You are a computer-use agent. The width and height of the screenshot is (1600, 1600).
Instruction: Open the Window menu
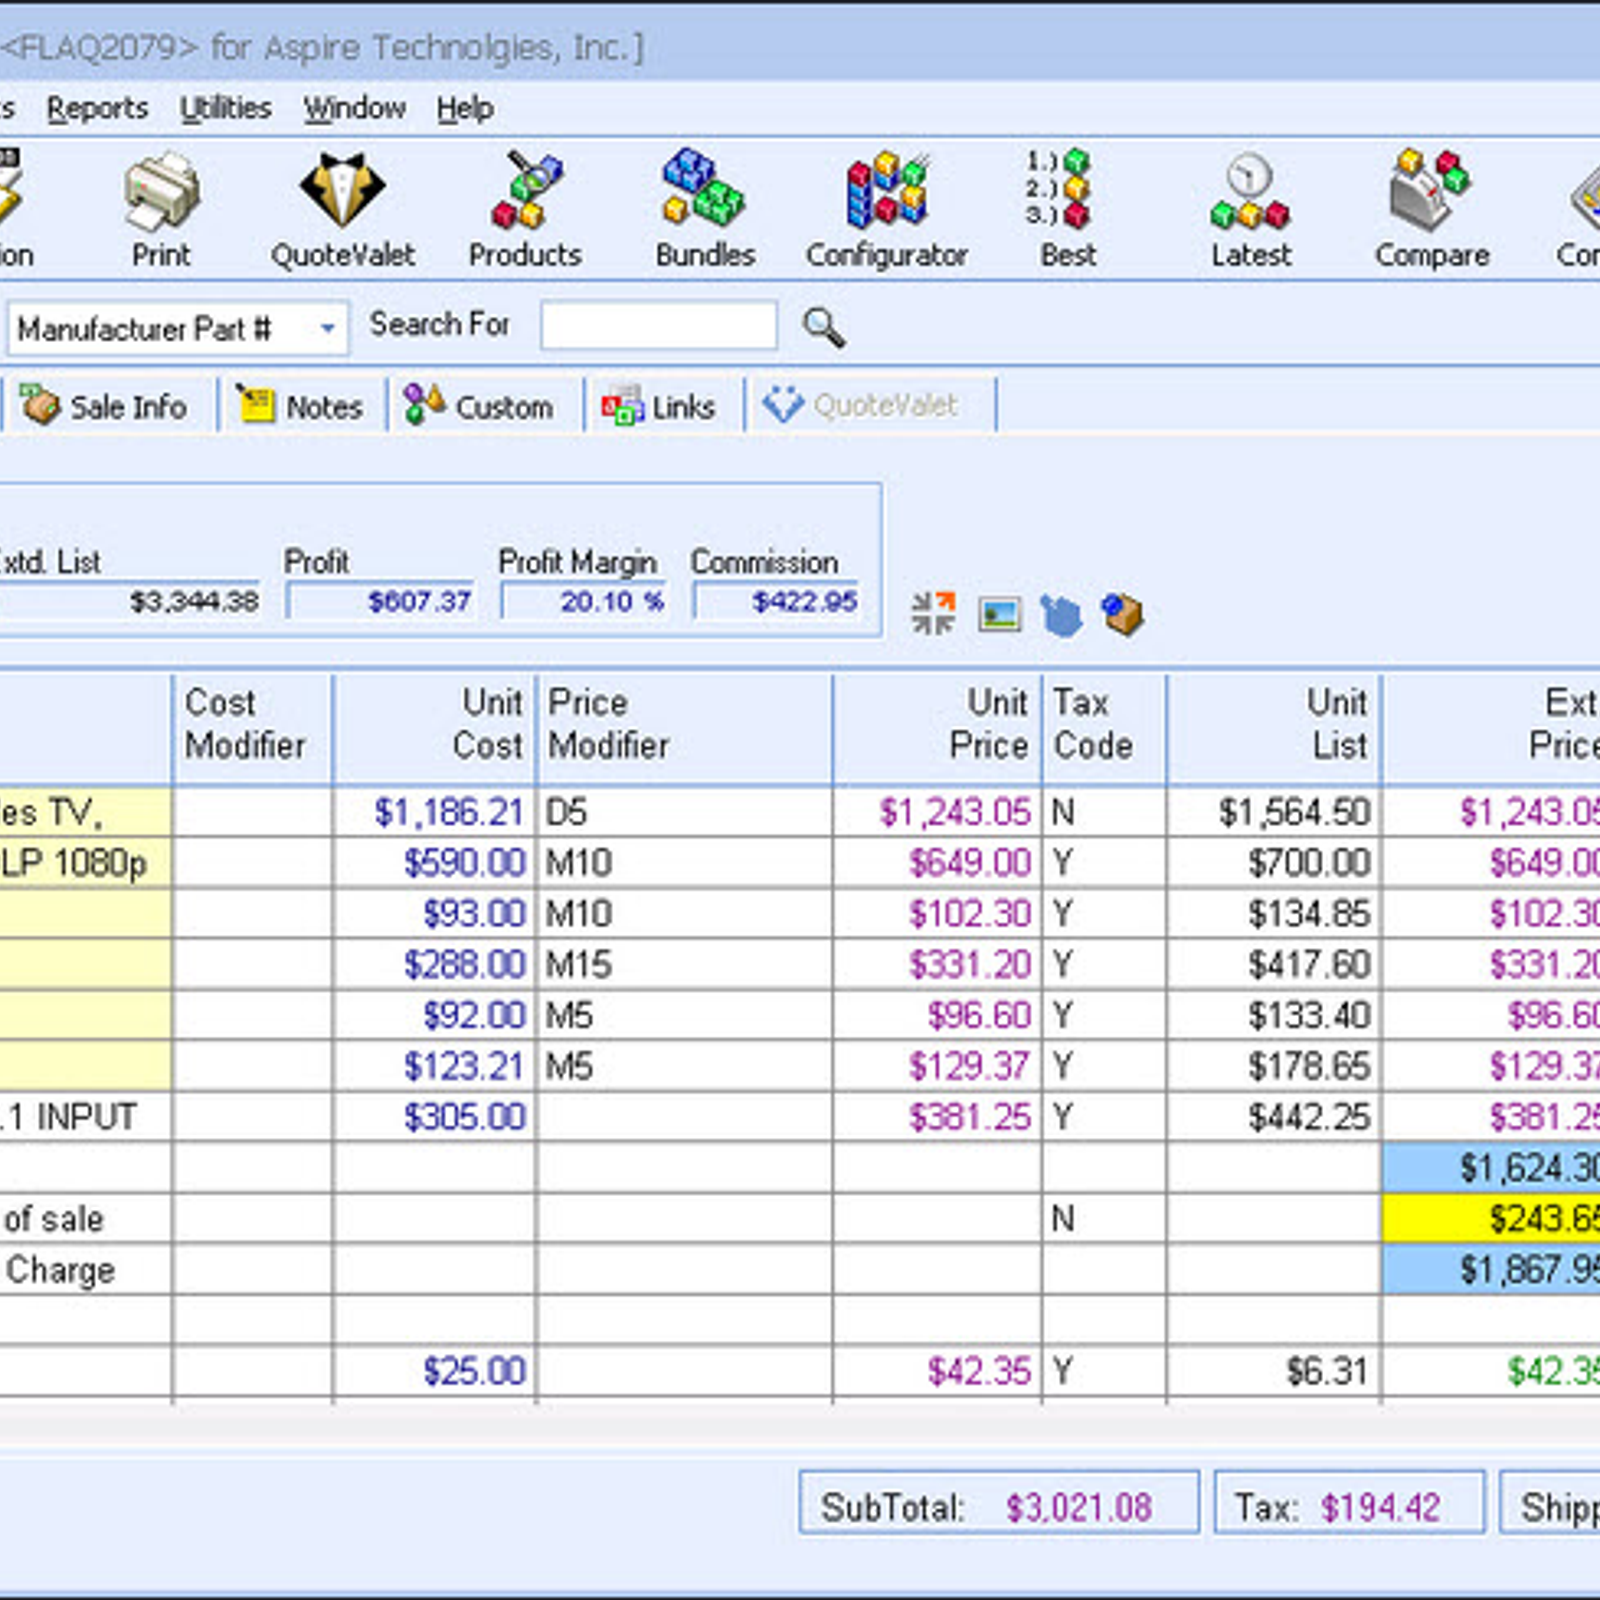click(354, 108)
